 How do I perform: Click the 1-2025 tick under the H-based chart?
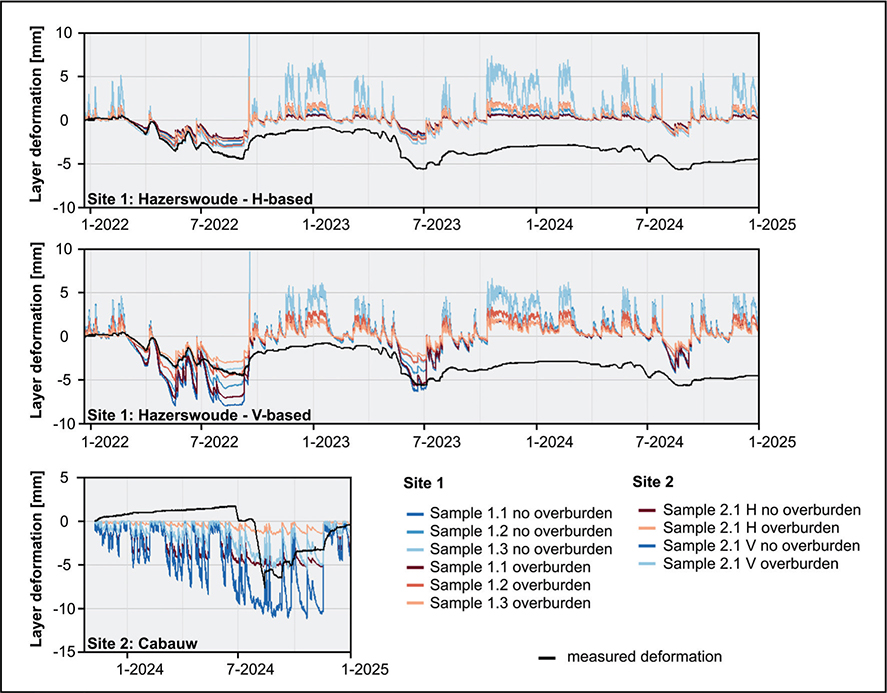775,225
